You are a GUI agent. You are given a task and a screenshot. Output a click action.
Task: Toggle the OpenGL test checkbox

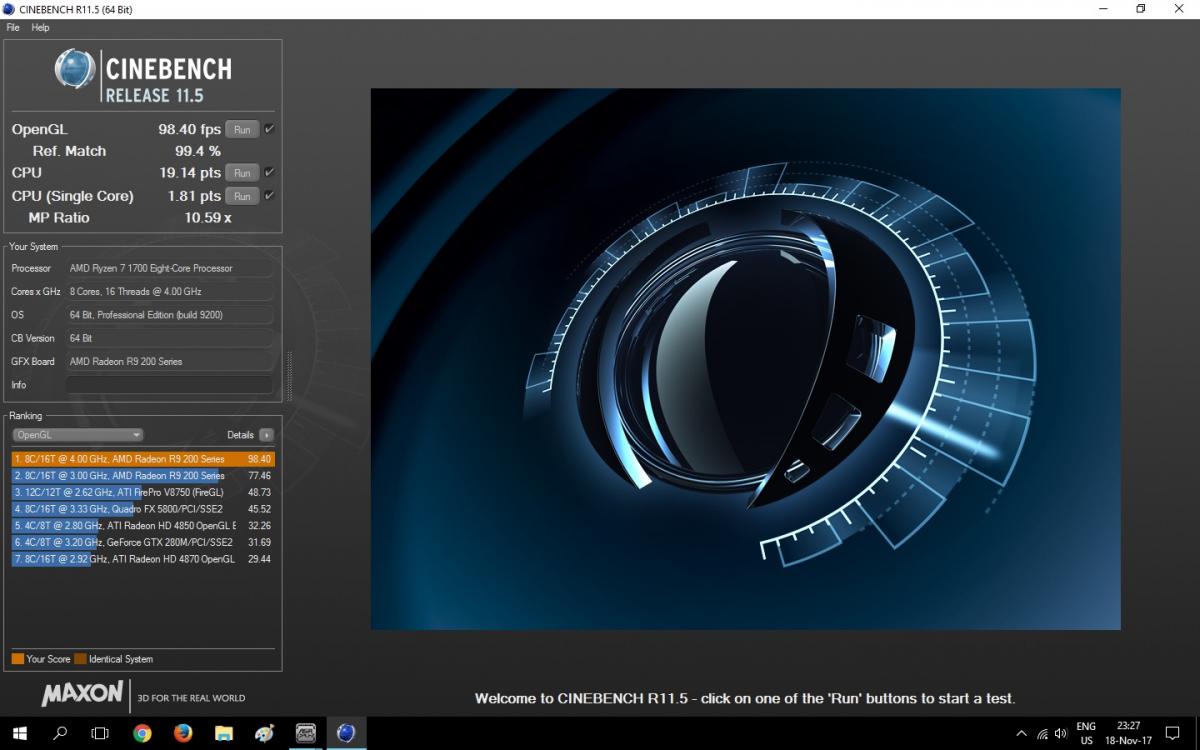coord(269,129)
